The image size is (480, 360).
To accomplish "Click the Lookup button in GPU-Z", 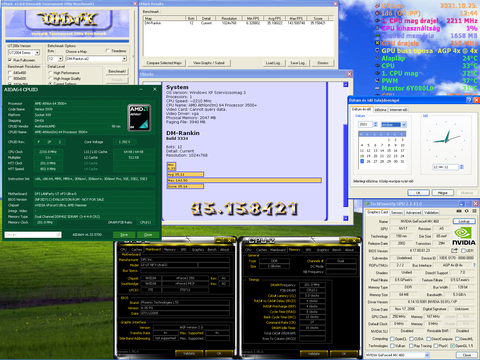I will coord(464,221).
